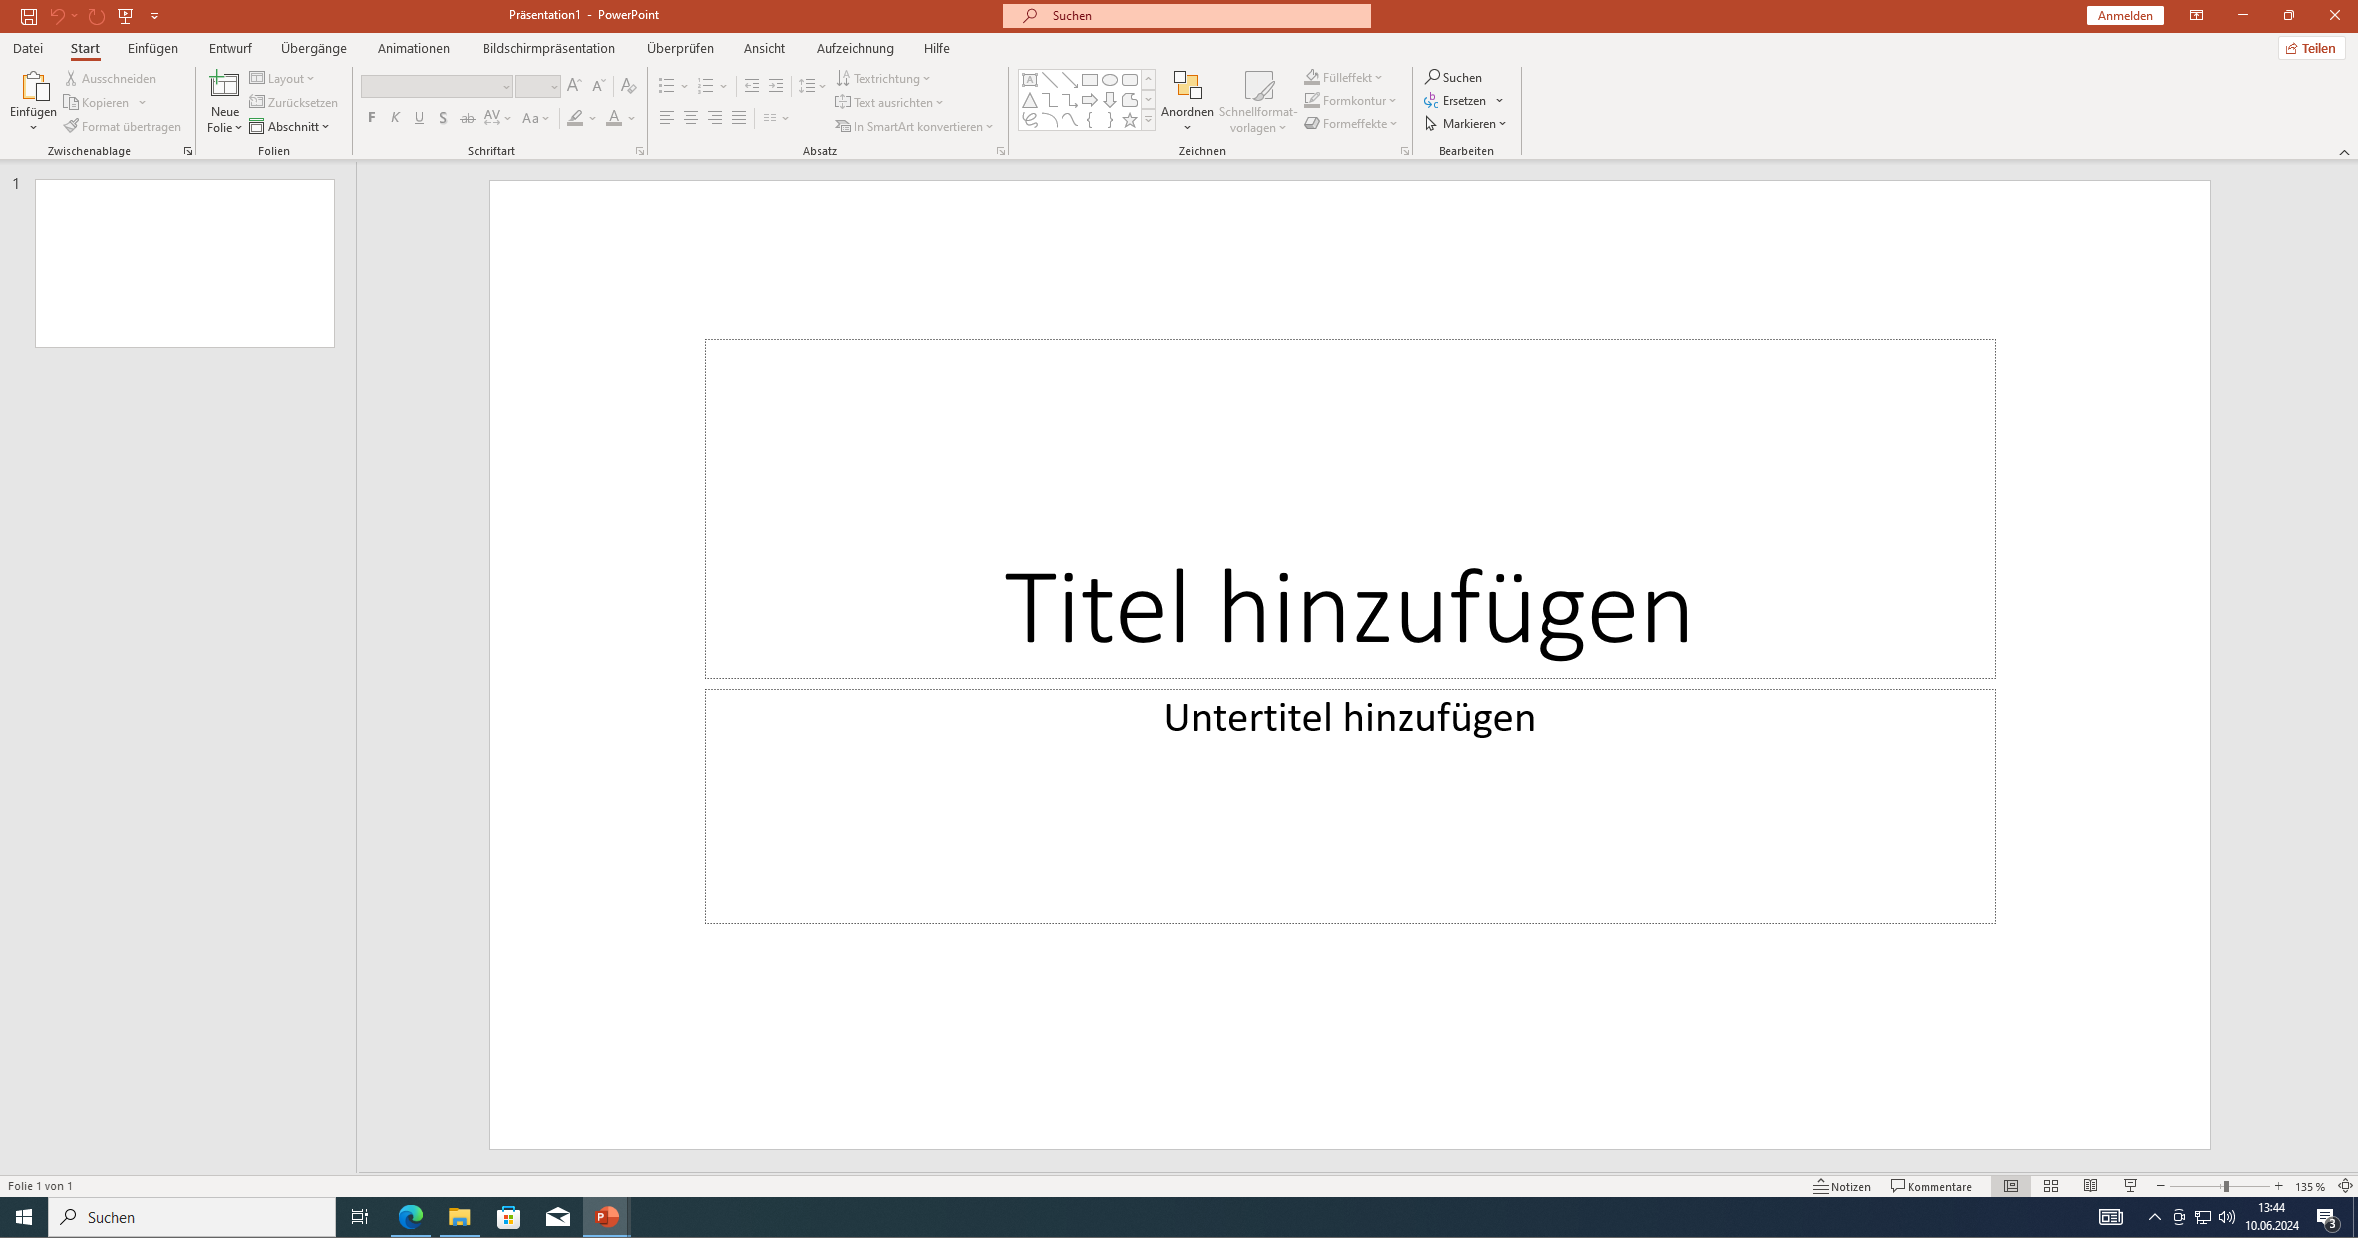Start presentation from beginning icon
The image size is (2358, 1238).
(126, 16)
